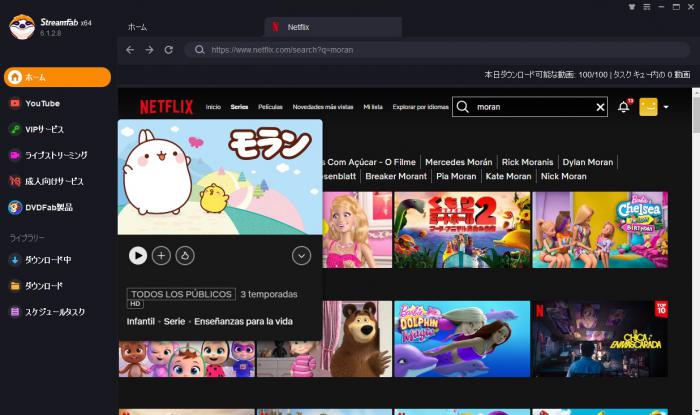The height and width of the screenshot is (415, 700).
Task: Open DVDFab製品 in the sidebar
Action: click(41, 208)
